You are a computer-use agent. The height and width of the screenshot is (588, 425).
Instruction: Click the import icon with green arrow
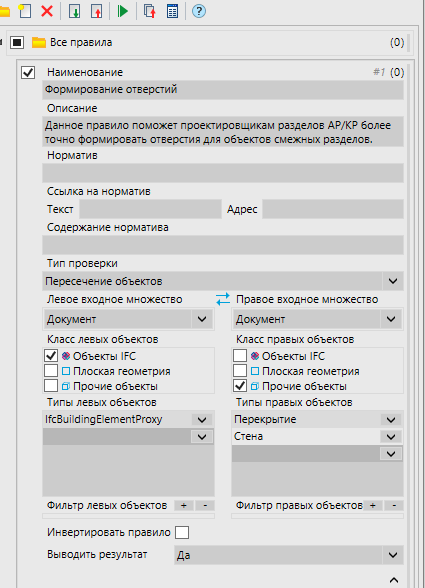click(x=75, y=11)
